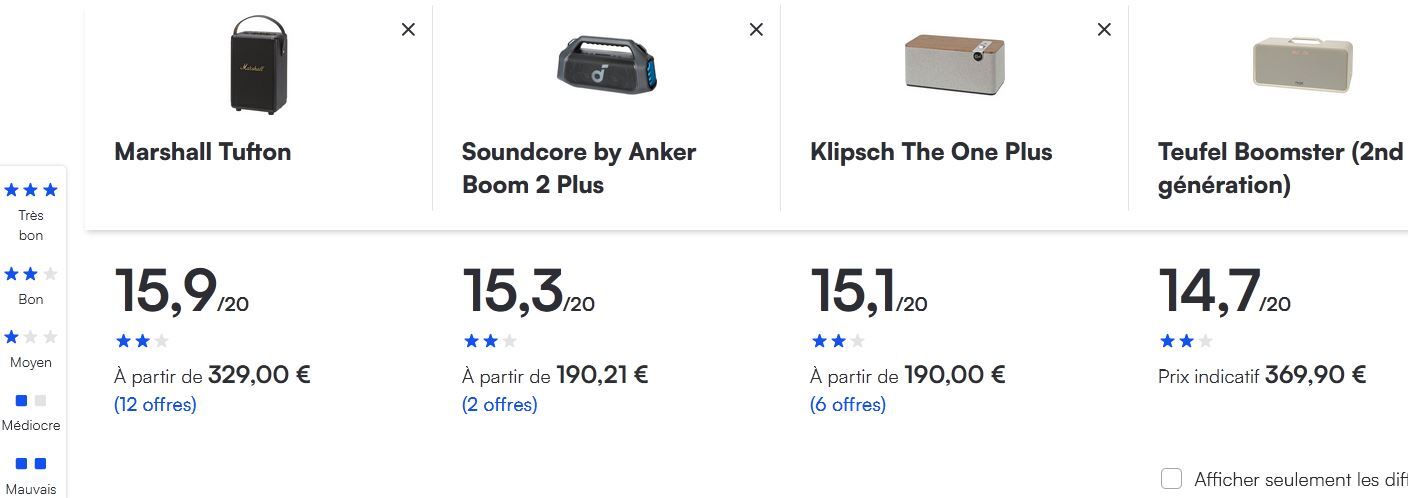Open the '12 offres' link for Marshall
Image resolution: width=1408 pixels, height=498 pixels.
point(155,405)
